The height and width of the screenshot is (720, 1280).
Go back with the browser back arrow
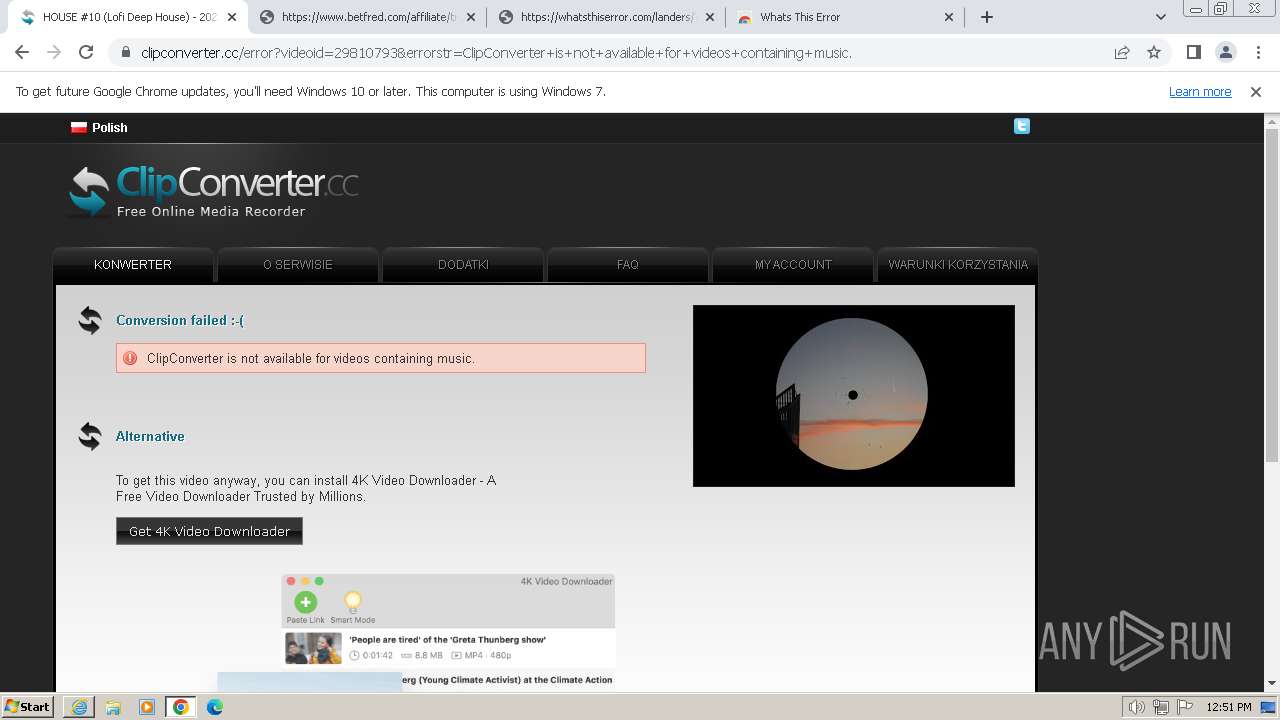point(22,52)
